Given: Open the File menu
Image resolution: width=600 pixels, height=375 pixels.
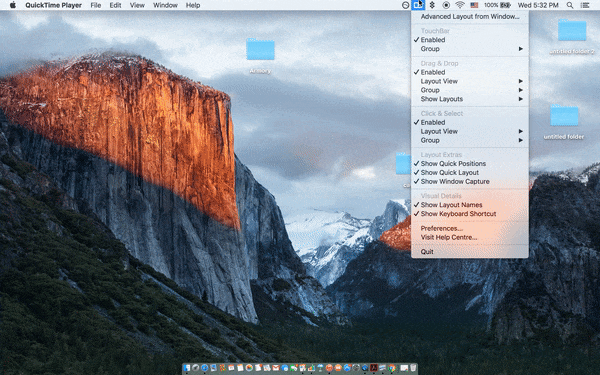Looking at the screenshot, I should [x=96, y=5].
